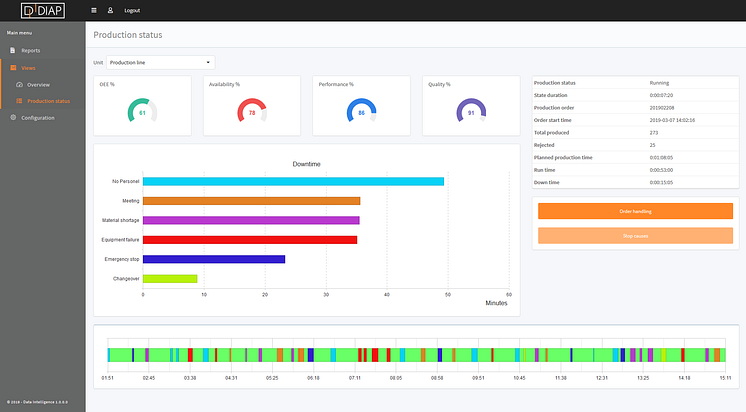Image resolution: width=746 pixels, height=412 pixels.
Task: Open Reports in the main menu
Action: pos(30,50)
